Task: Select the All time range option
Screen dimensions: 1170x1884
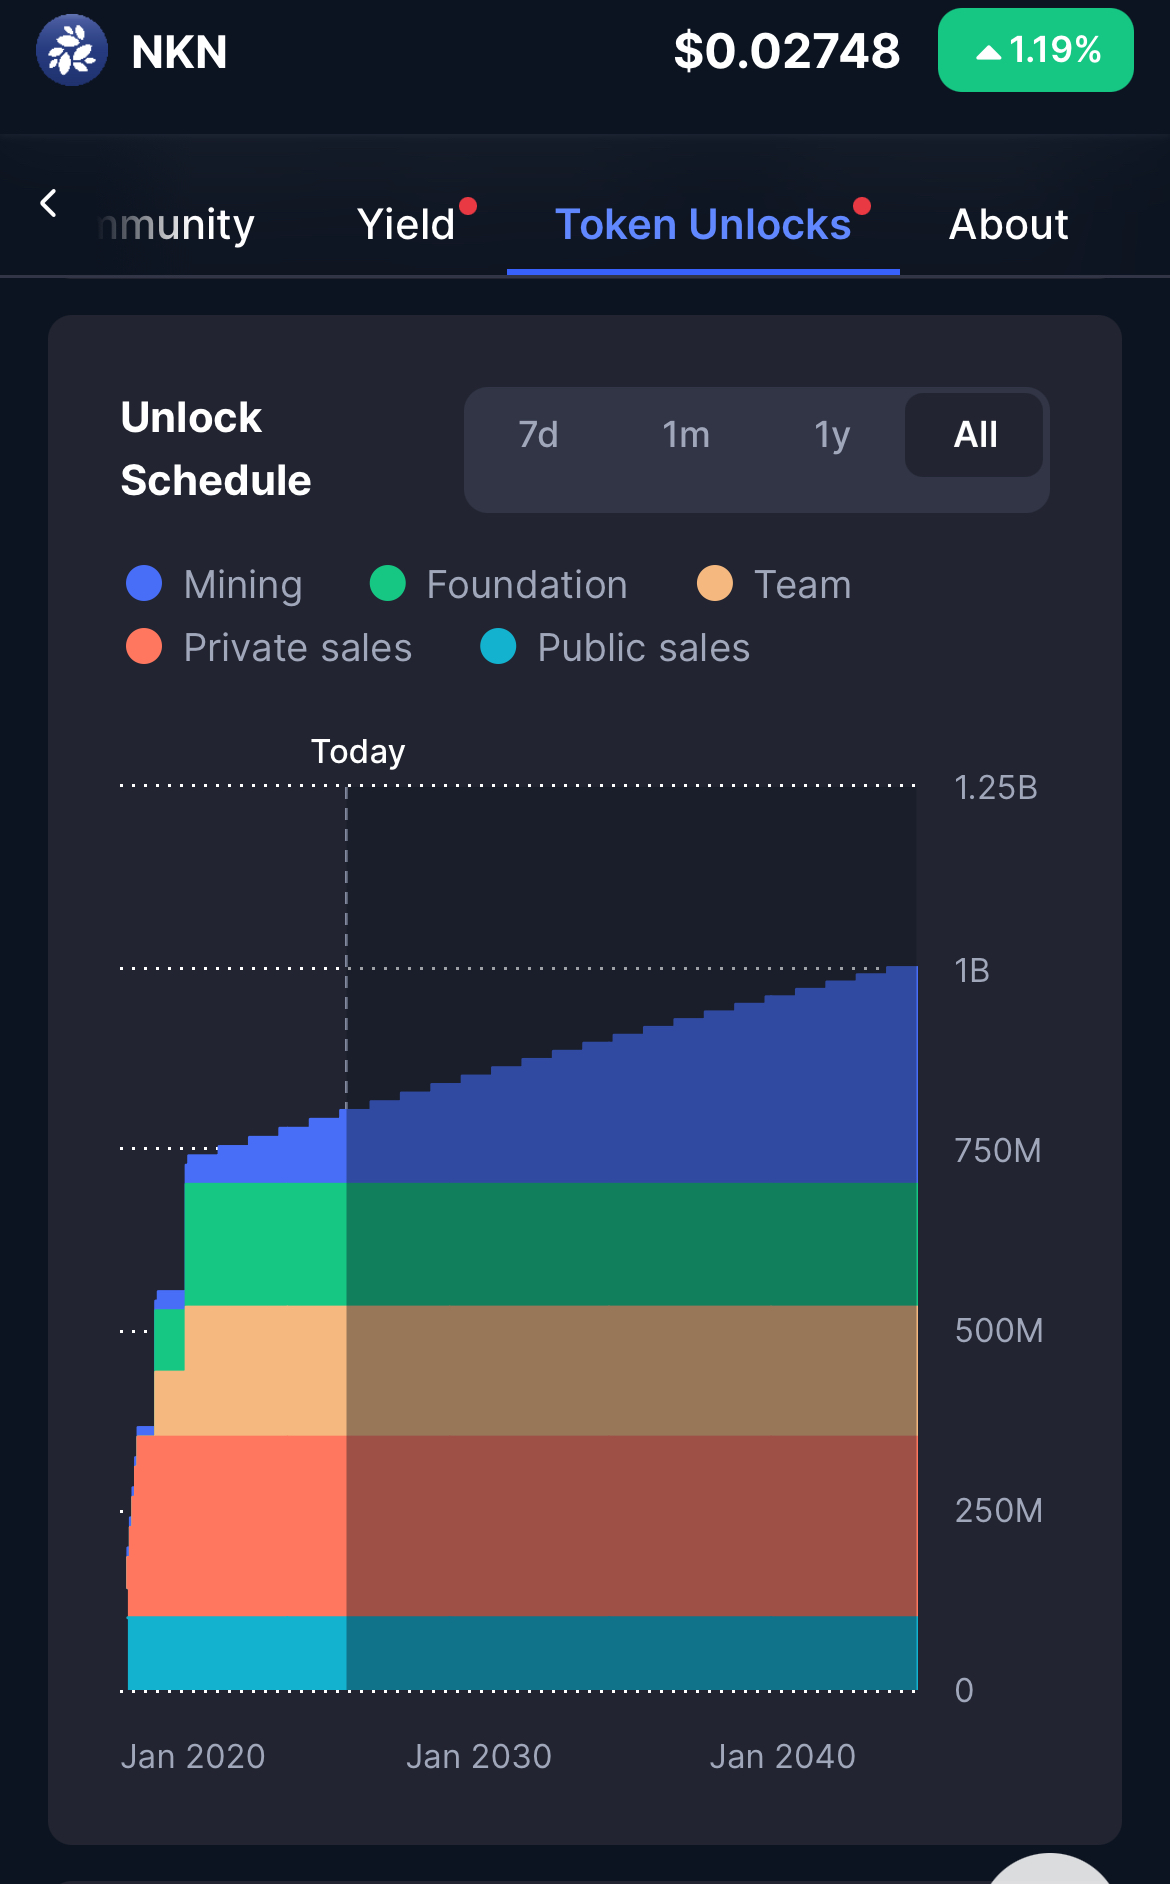Action: point(974,435)
